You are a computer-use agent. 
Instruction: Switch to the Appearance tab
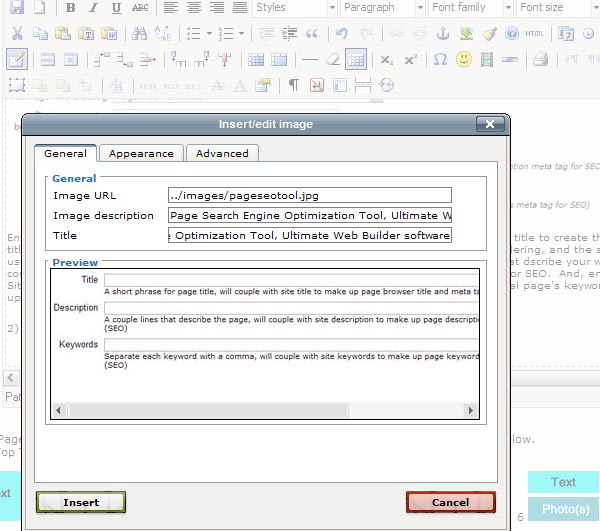(141, 153)
